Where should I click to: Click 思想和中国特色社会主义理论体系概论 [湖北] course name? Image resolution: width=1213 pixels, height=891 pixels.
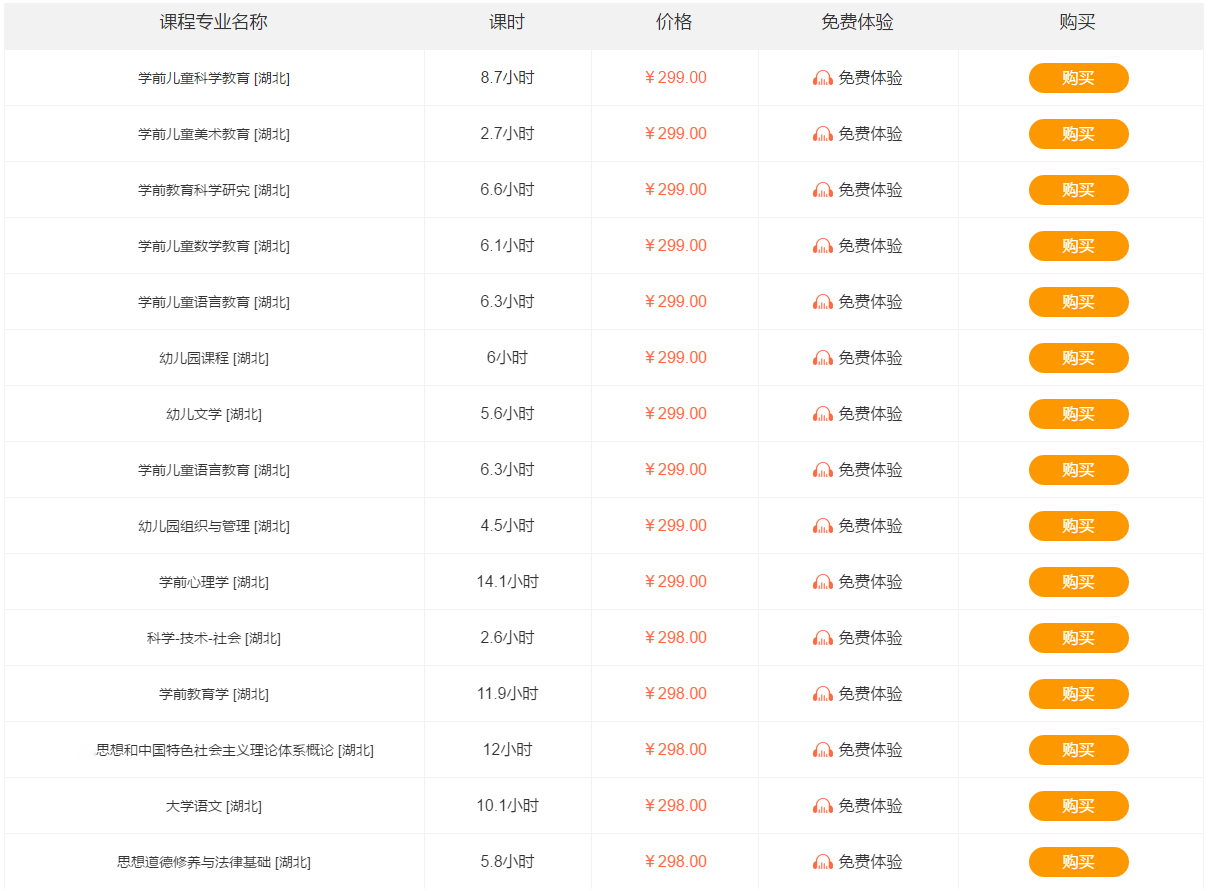[235, 750]
